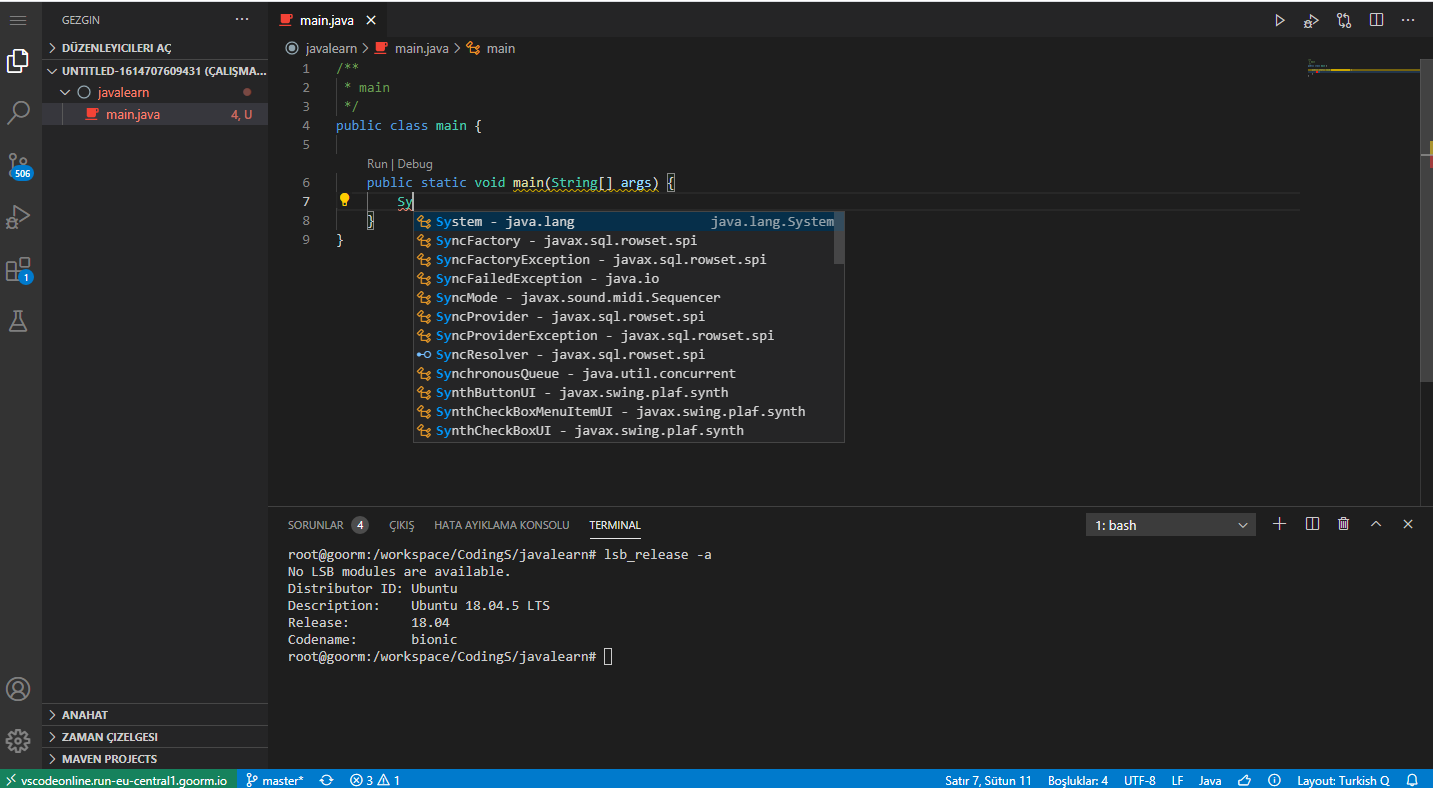Click the Debug code lens link
This screenshot has width=1433, height=788.
pos(415,164)
